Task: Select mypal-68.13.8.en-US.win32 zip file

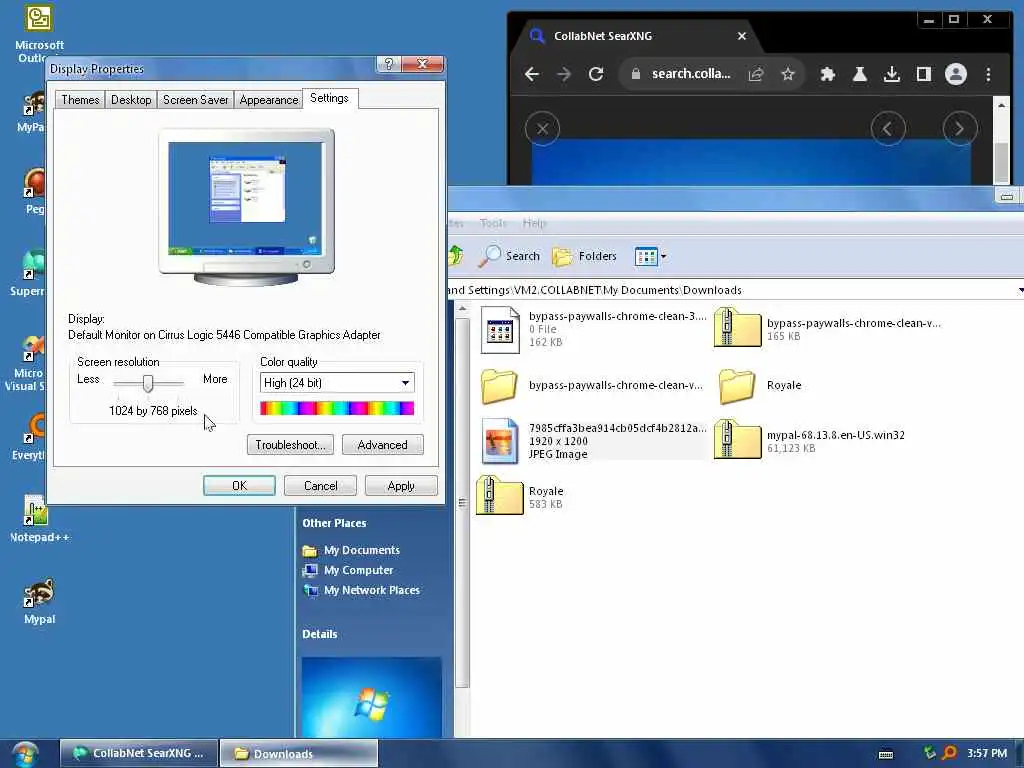Action: [810, 441]
